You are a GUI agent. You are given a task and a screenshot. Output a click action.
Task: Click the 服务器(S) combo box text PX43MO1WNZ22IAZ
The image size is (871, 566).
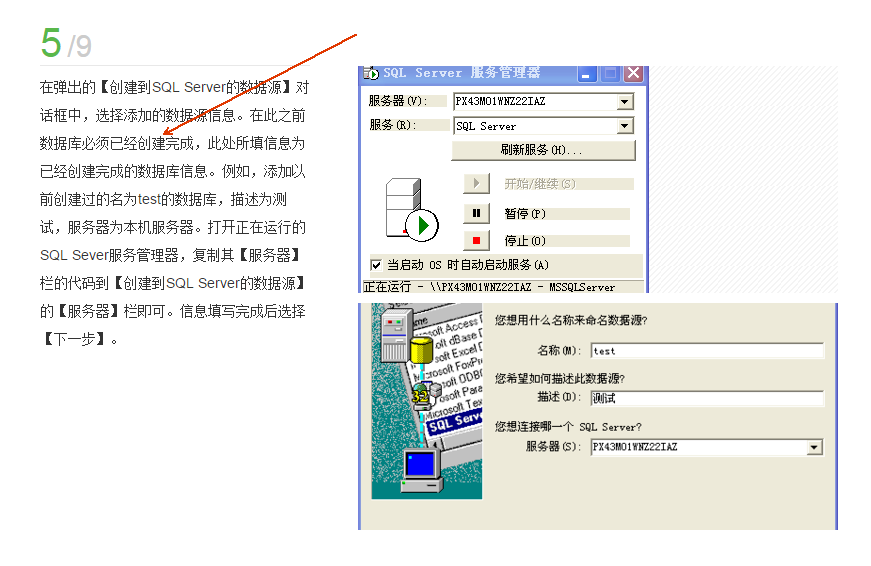[x=635, y=447]
